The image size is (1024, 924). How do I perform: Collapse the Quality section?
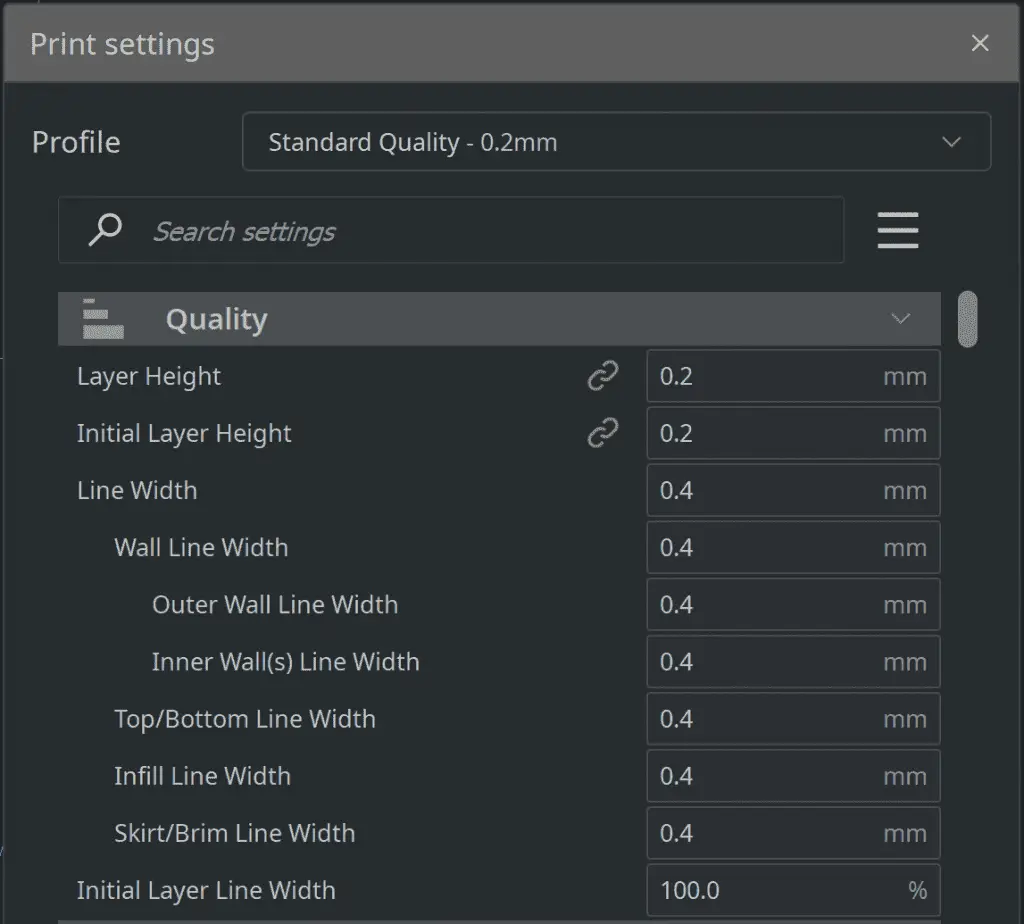pos(899,318)
